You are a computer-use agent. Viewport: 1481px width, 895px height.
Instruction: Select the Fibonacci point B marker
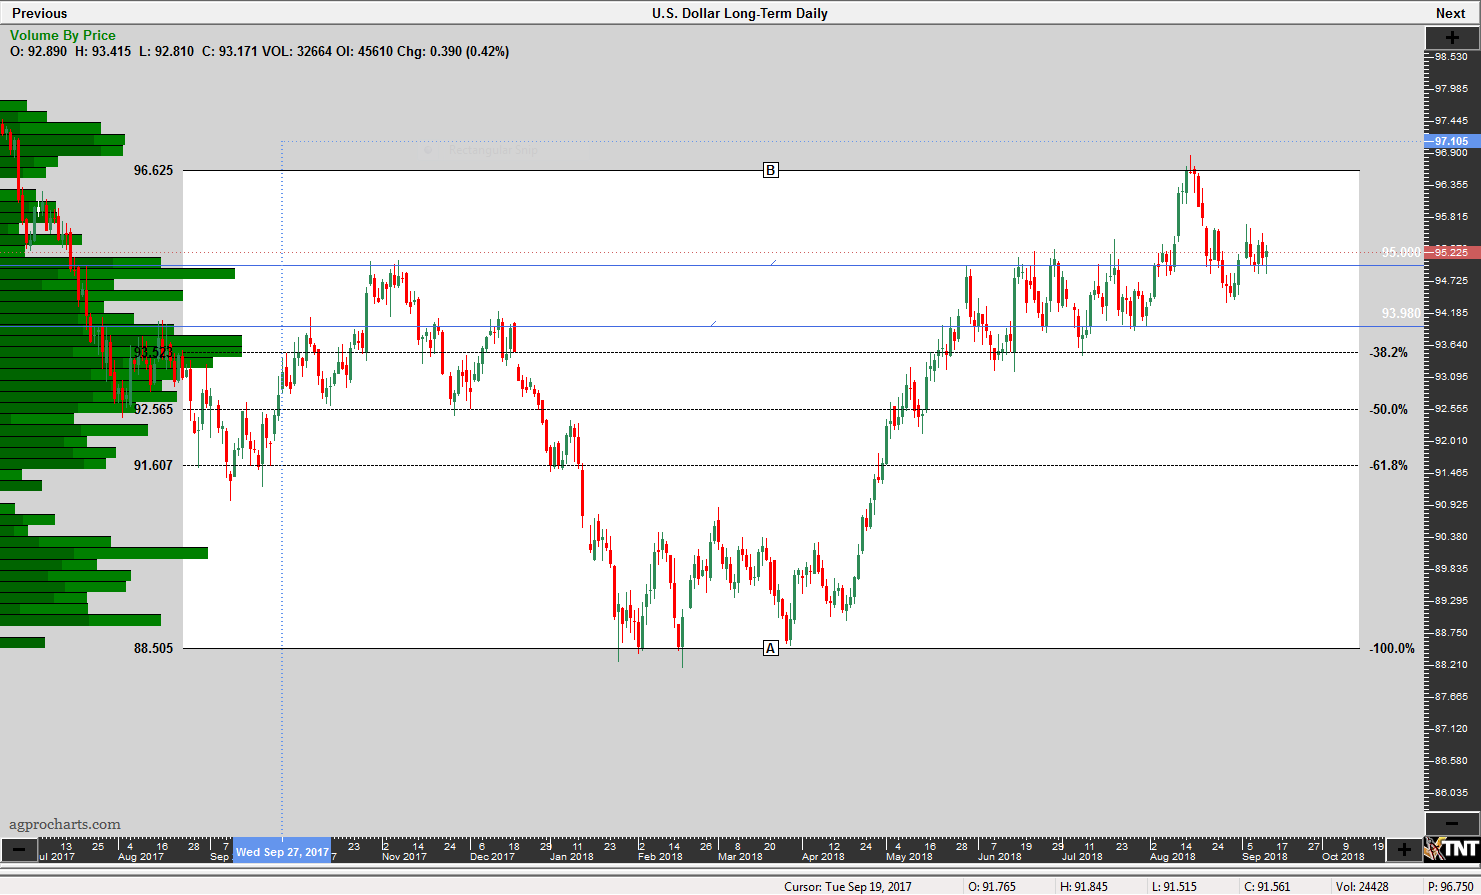click(770, 170)
